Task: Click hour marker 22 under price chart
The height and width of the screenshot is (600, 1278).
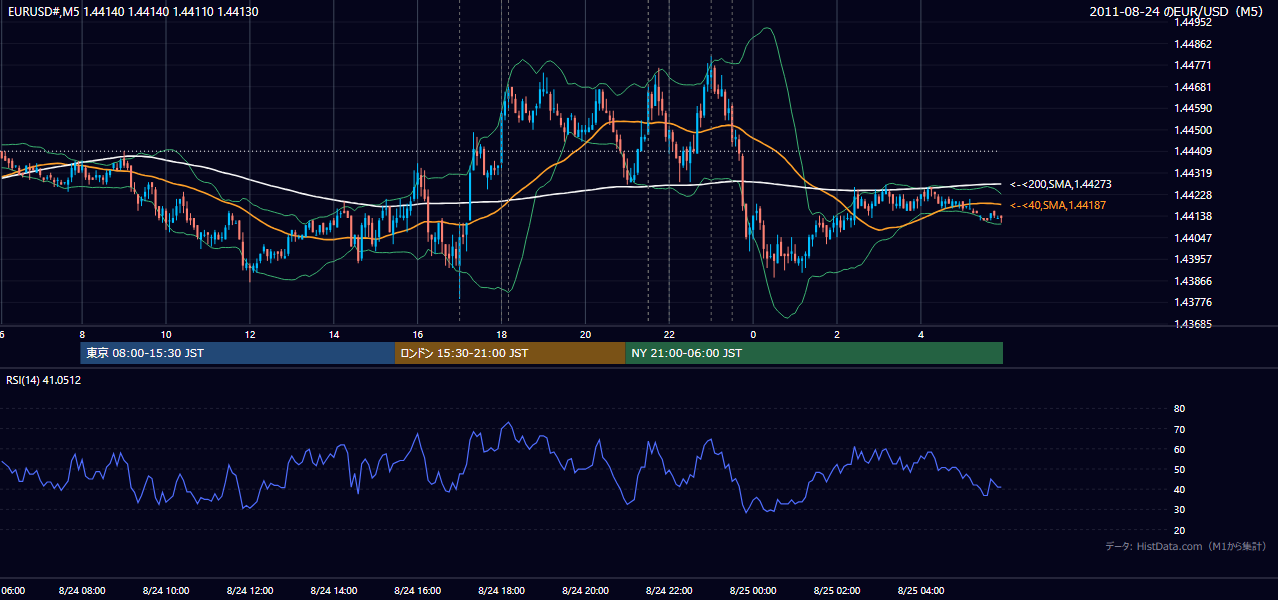Action: point(670,334)
